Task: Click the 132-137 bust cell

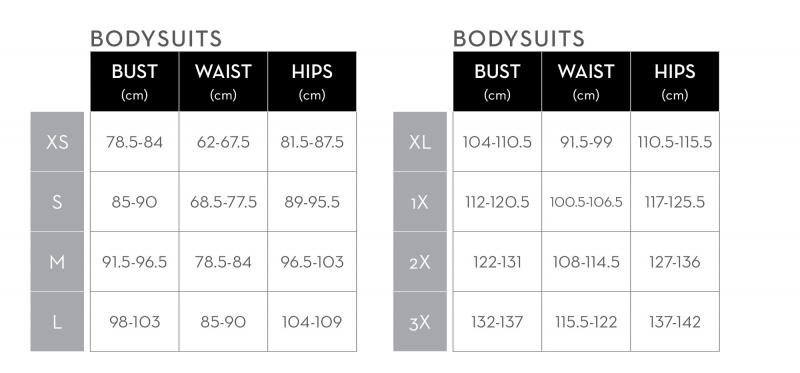Action: coord(497,321)
